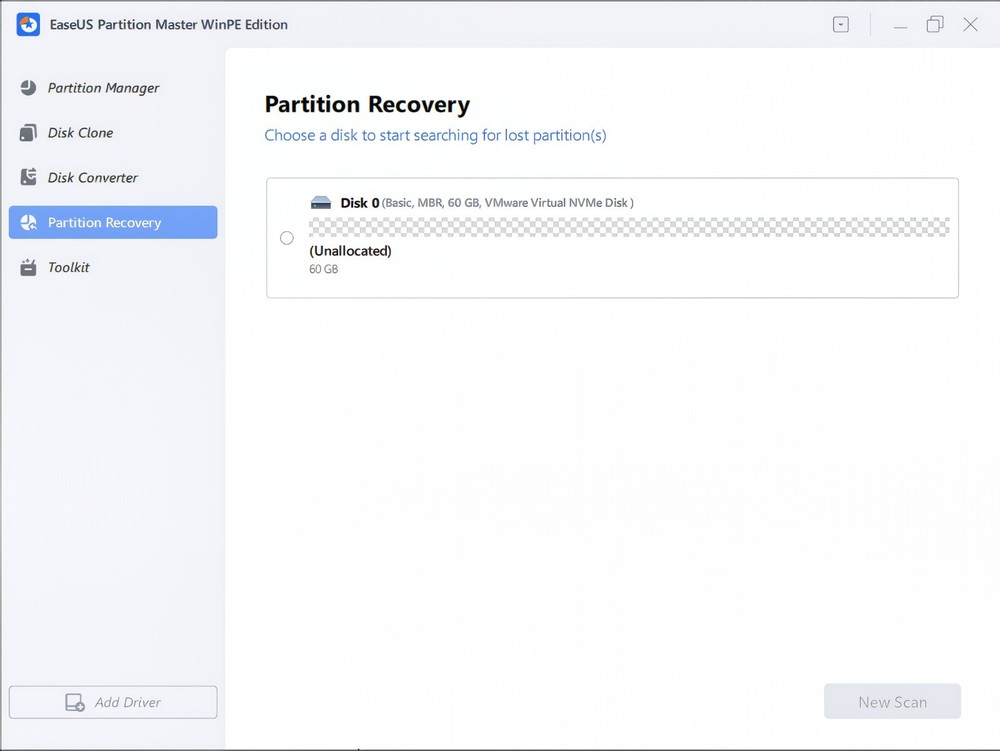
Task: Click the 60 GB capacity label
Action: pyautogui.click(x=323, y=269)
